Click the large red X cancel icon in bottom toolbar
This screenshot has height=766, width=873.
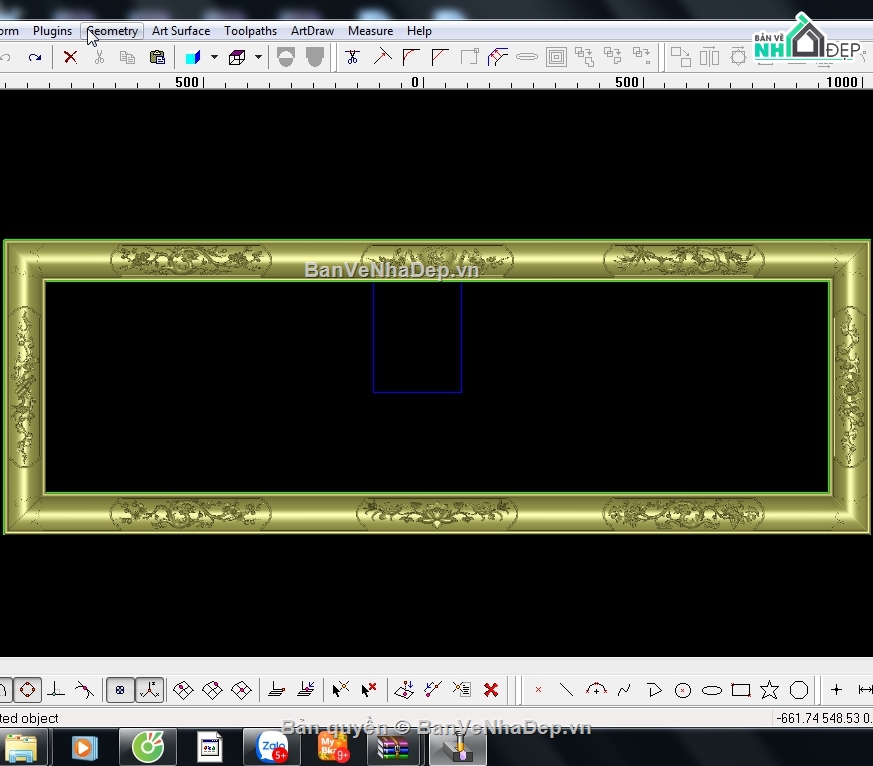pyautogui.click(x=491, y=690)
